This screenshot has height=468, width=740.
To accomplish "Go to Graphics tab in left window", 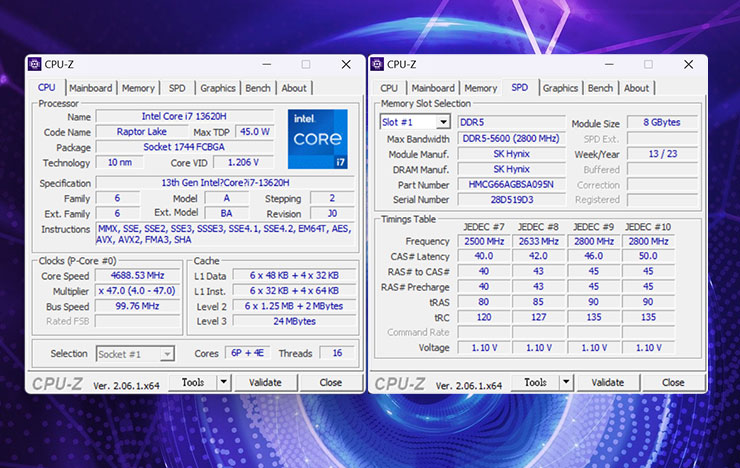I will click(218, 88).
